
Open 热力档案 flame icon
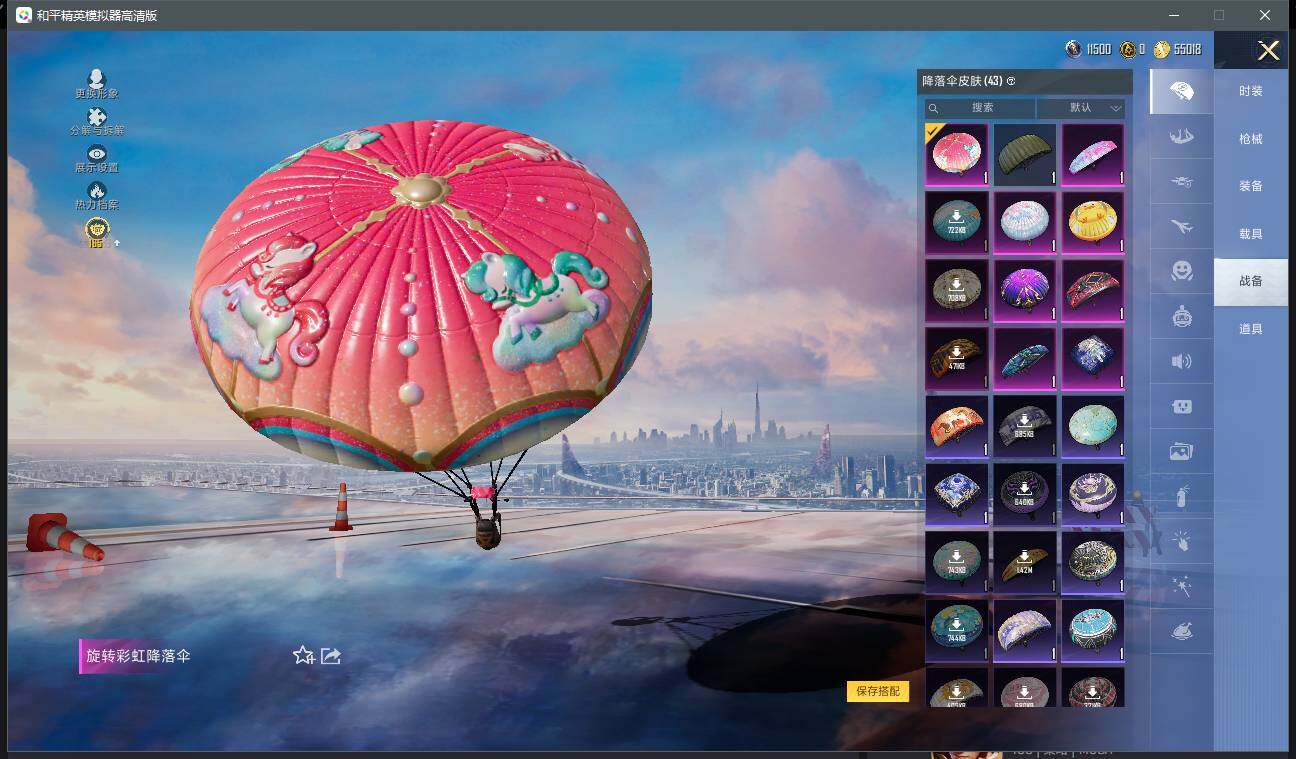pyautogui.click(x=97, y=196)
